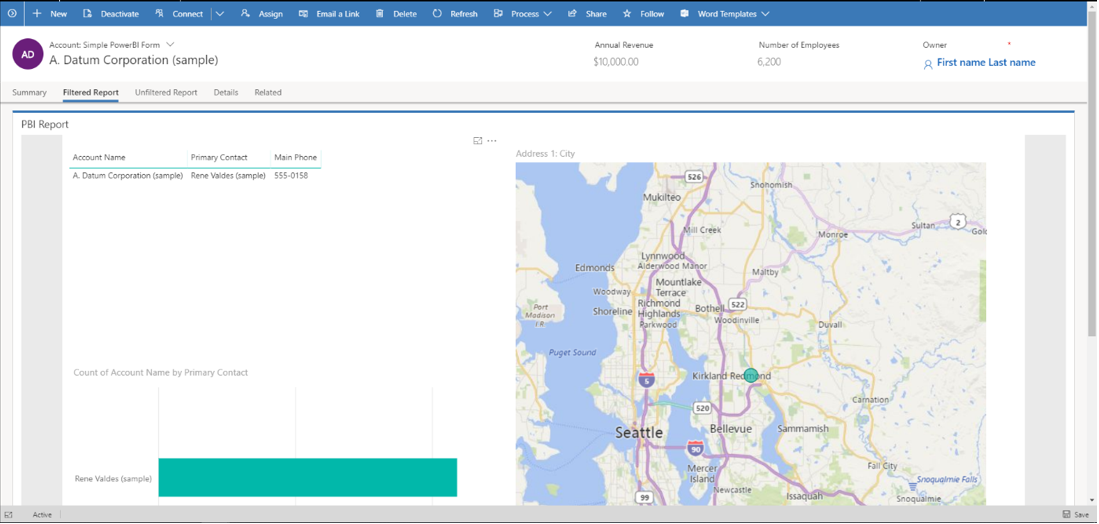Click the Save disk icon in status bar
Image resolution: width=1099 pixels, height=524 pixels.
coord(1066,514)
